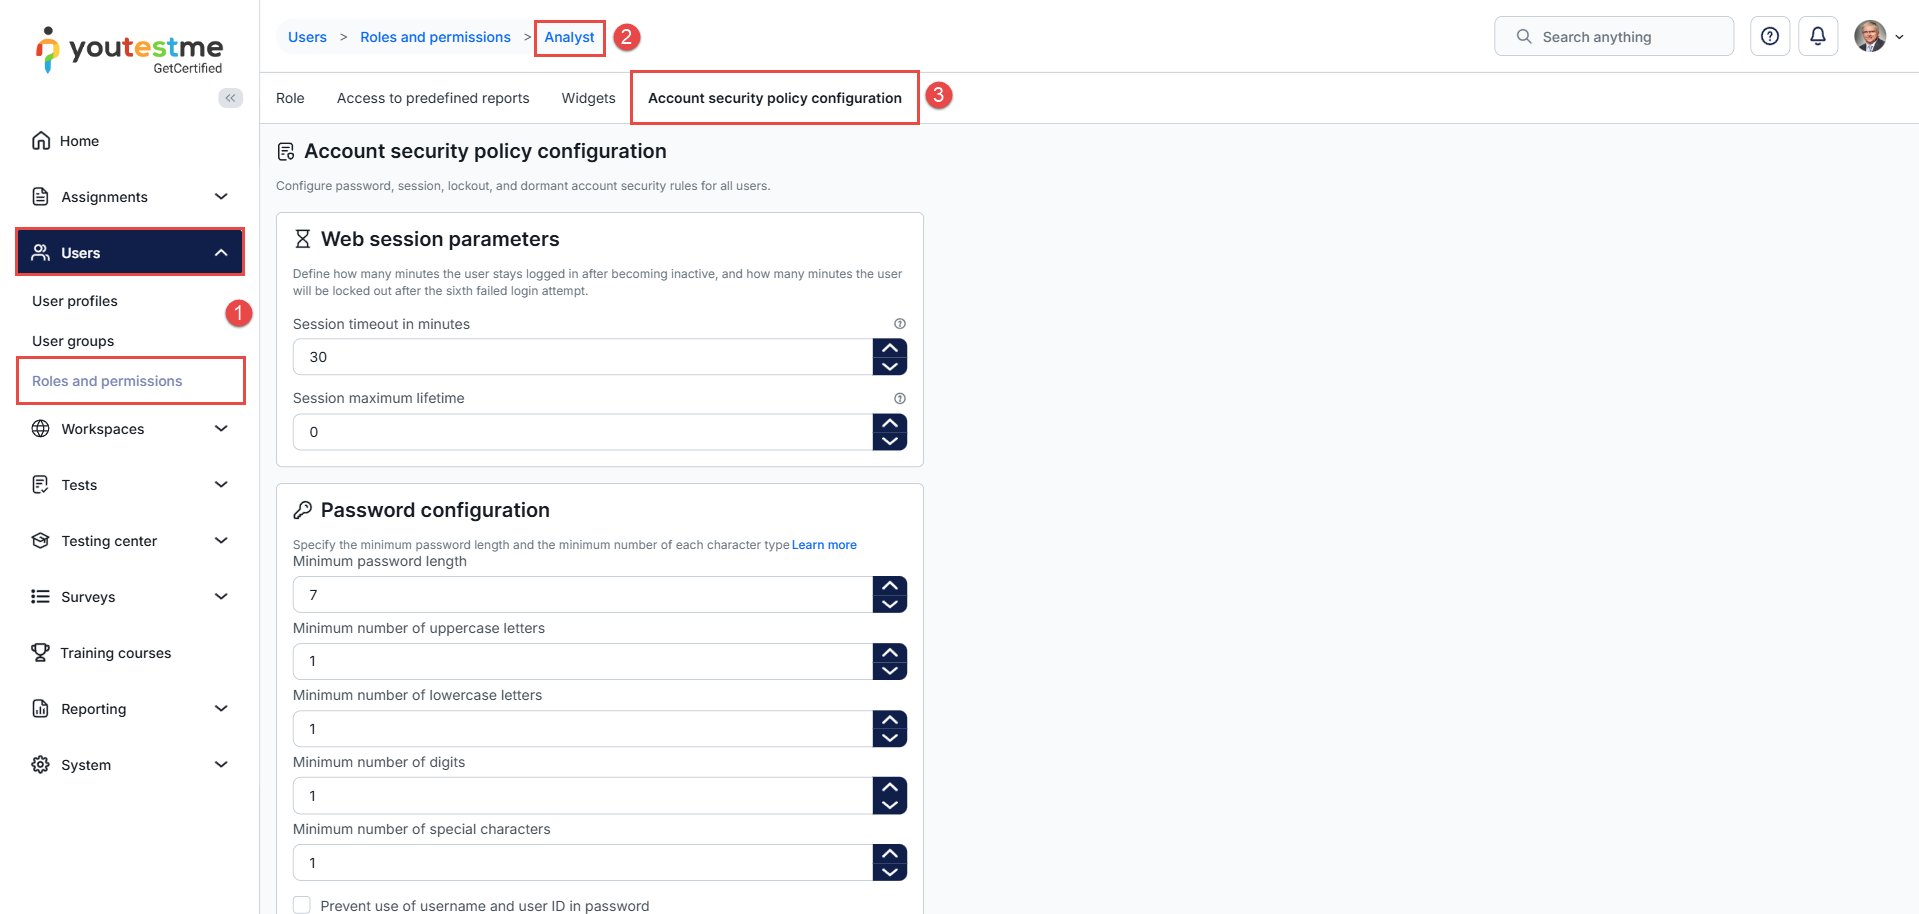Open notifications bell icon
This screenshot has width=1919, height=914.
coord(1818,36)
